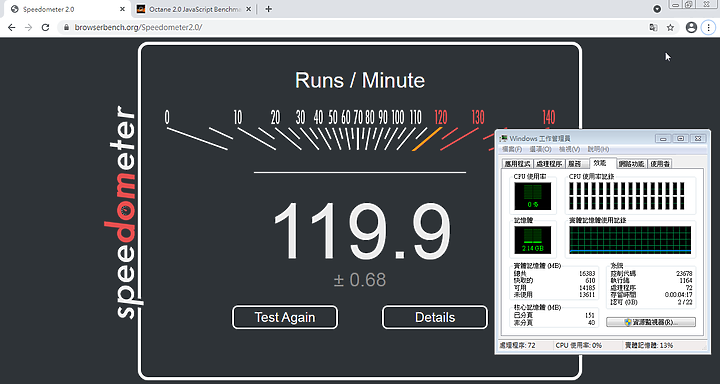The width and height of the screenshot is (720, 384).
Task: Open Chrome's three-dot menu
Action: [x=708, y=28]
